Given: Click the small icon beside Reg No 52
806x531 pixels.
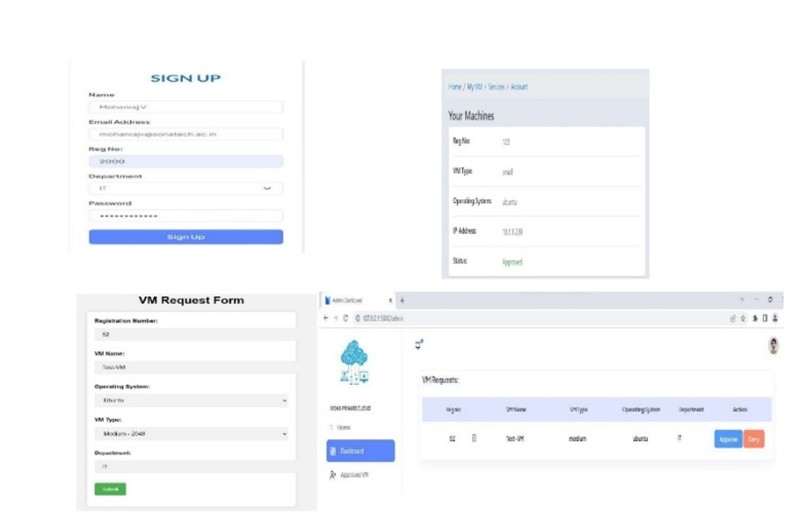Looking at the screenshot, I should point(474,438).
